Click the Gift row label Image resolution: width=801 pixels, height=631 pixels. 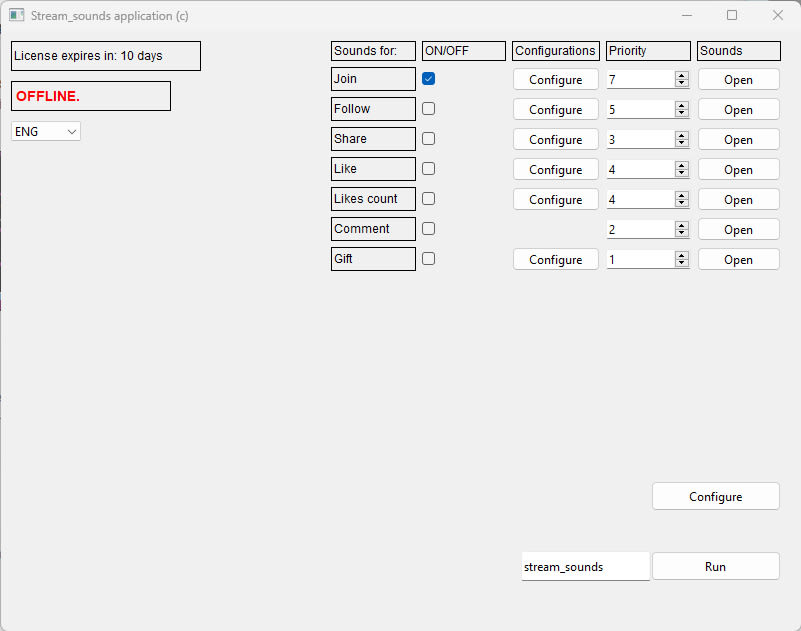[373, 259]
